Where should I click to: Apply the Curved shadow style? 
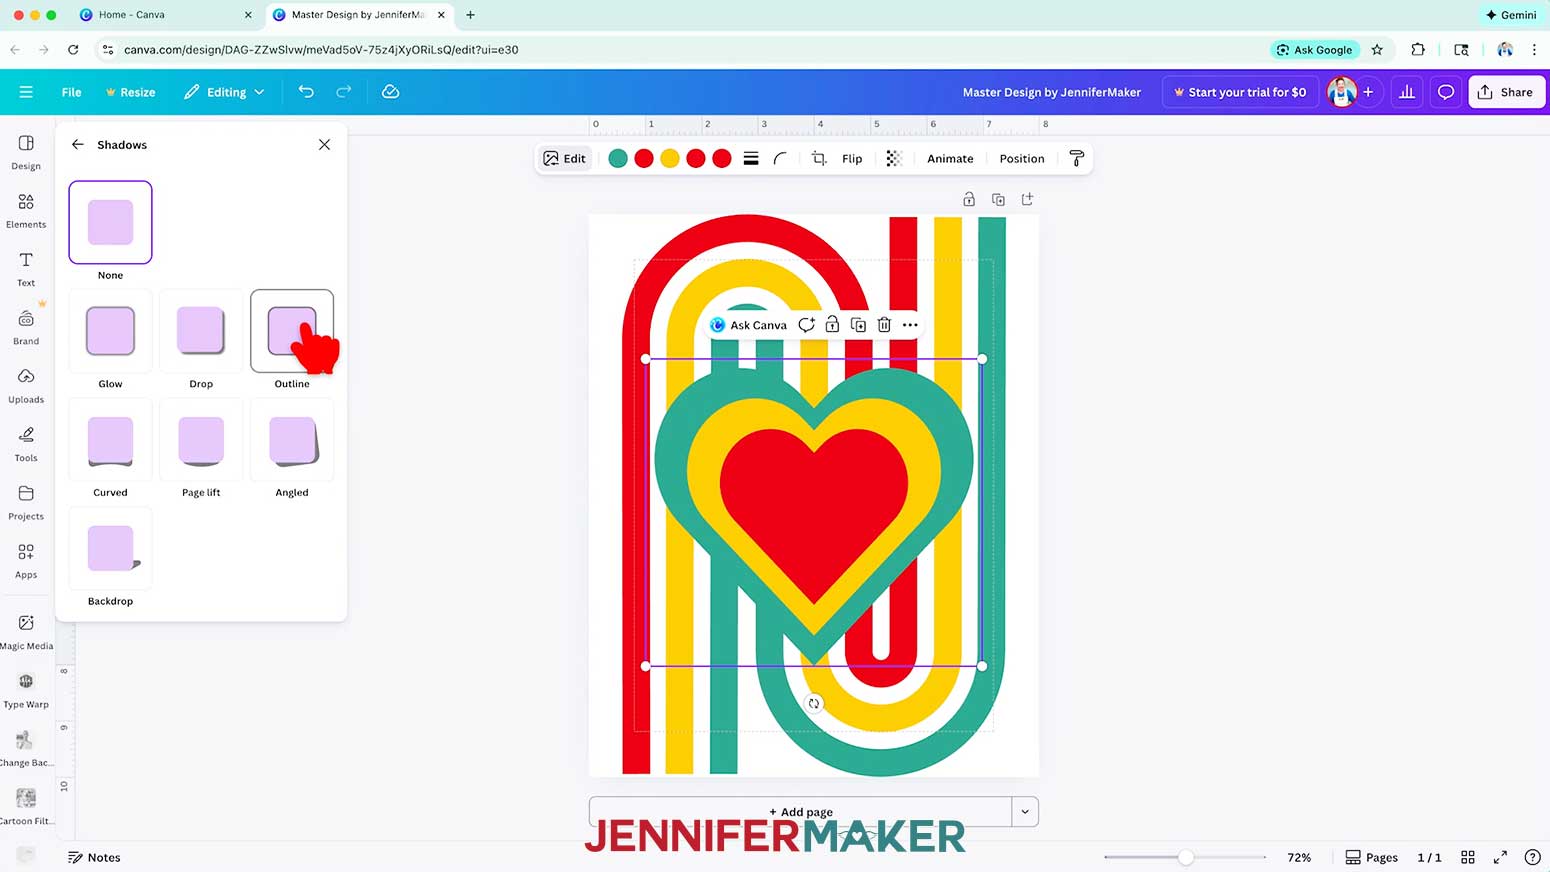(110, 440)
